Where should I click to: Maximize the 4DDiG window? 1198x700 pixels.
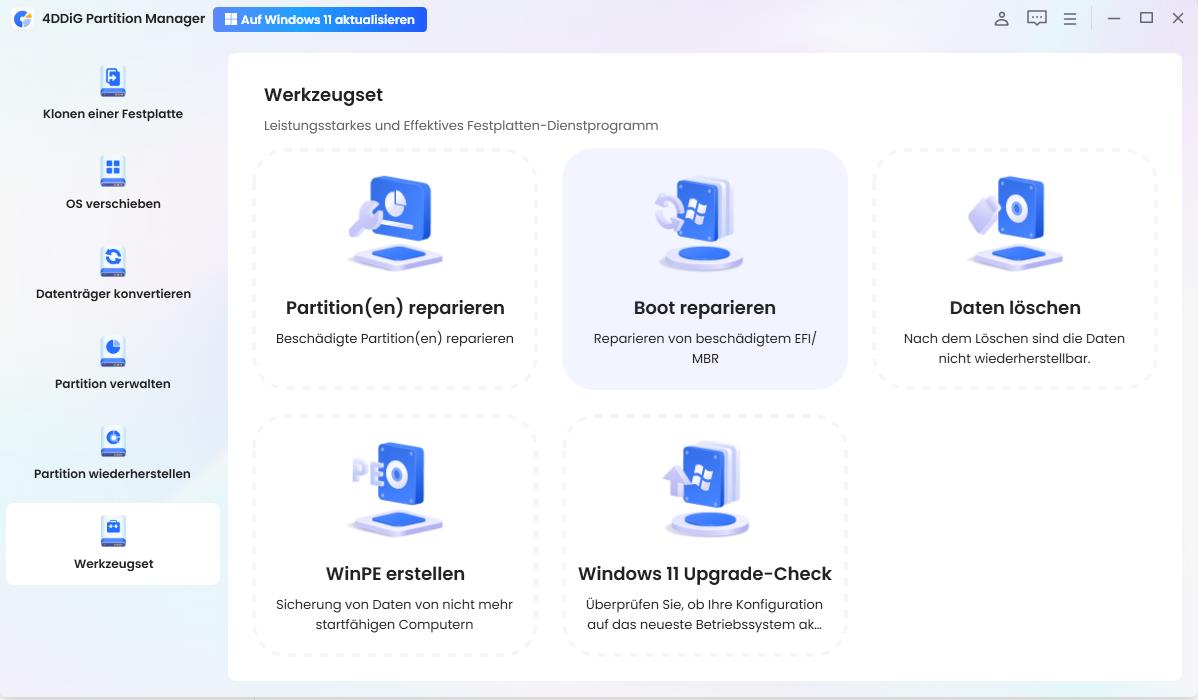[1146, 18]
